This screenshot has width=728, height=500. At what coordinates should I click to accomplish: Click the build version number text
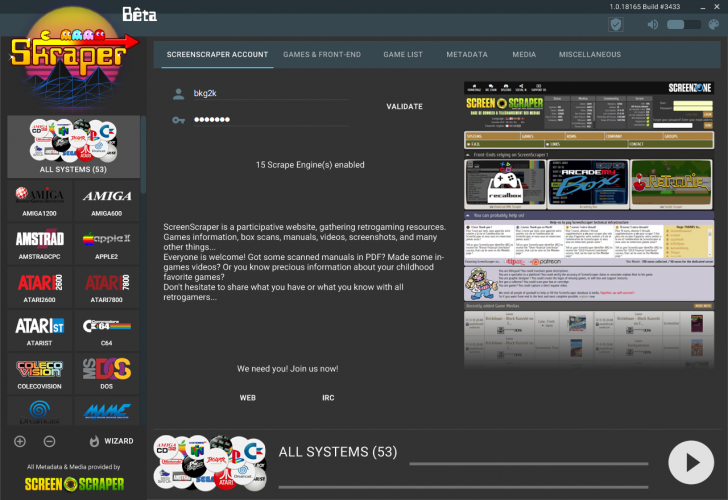(x=644, y=6)
